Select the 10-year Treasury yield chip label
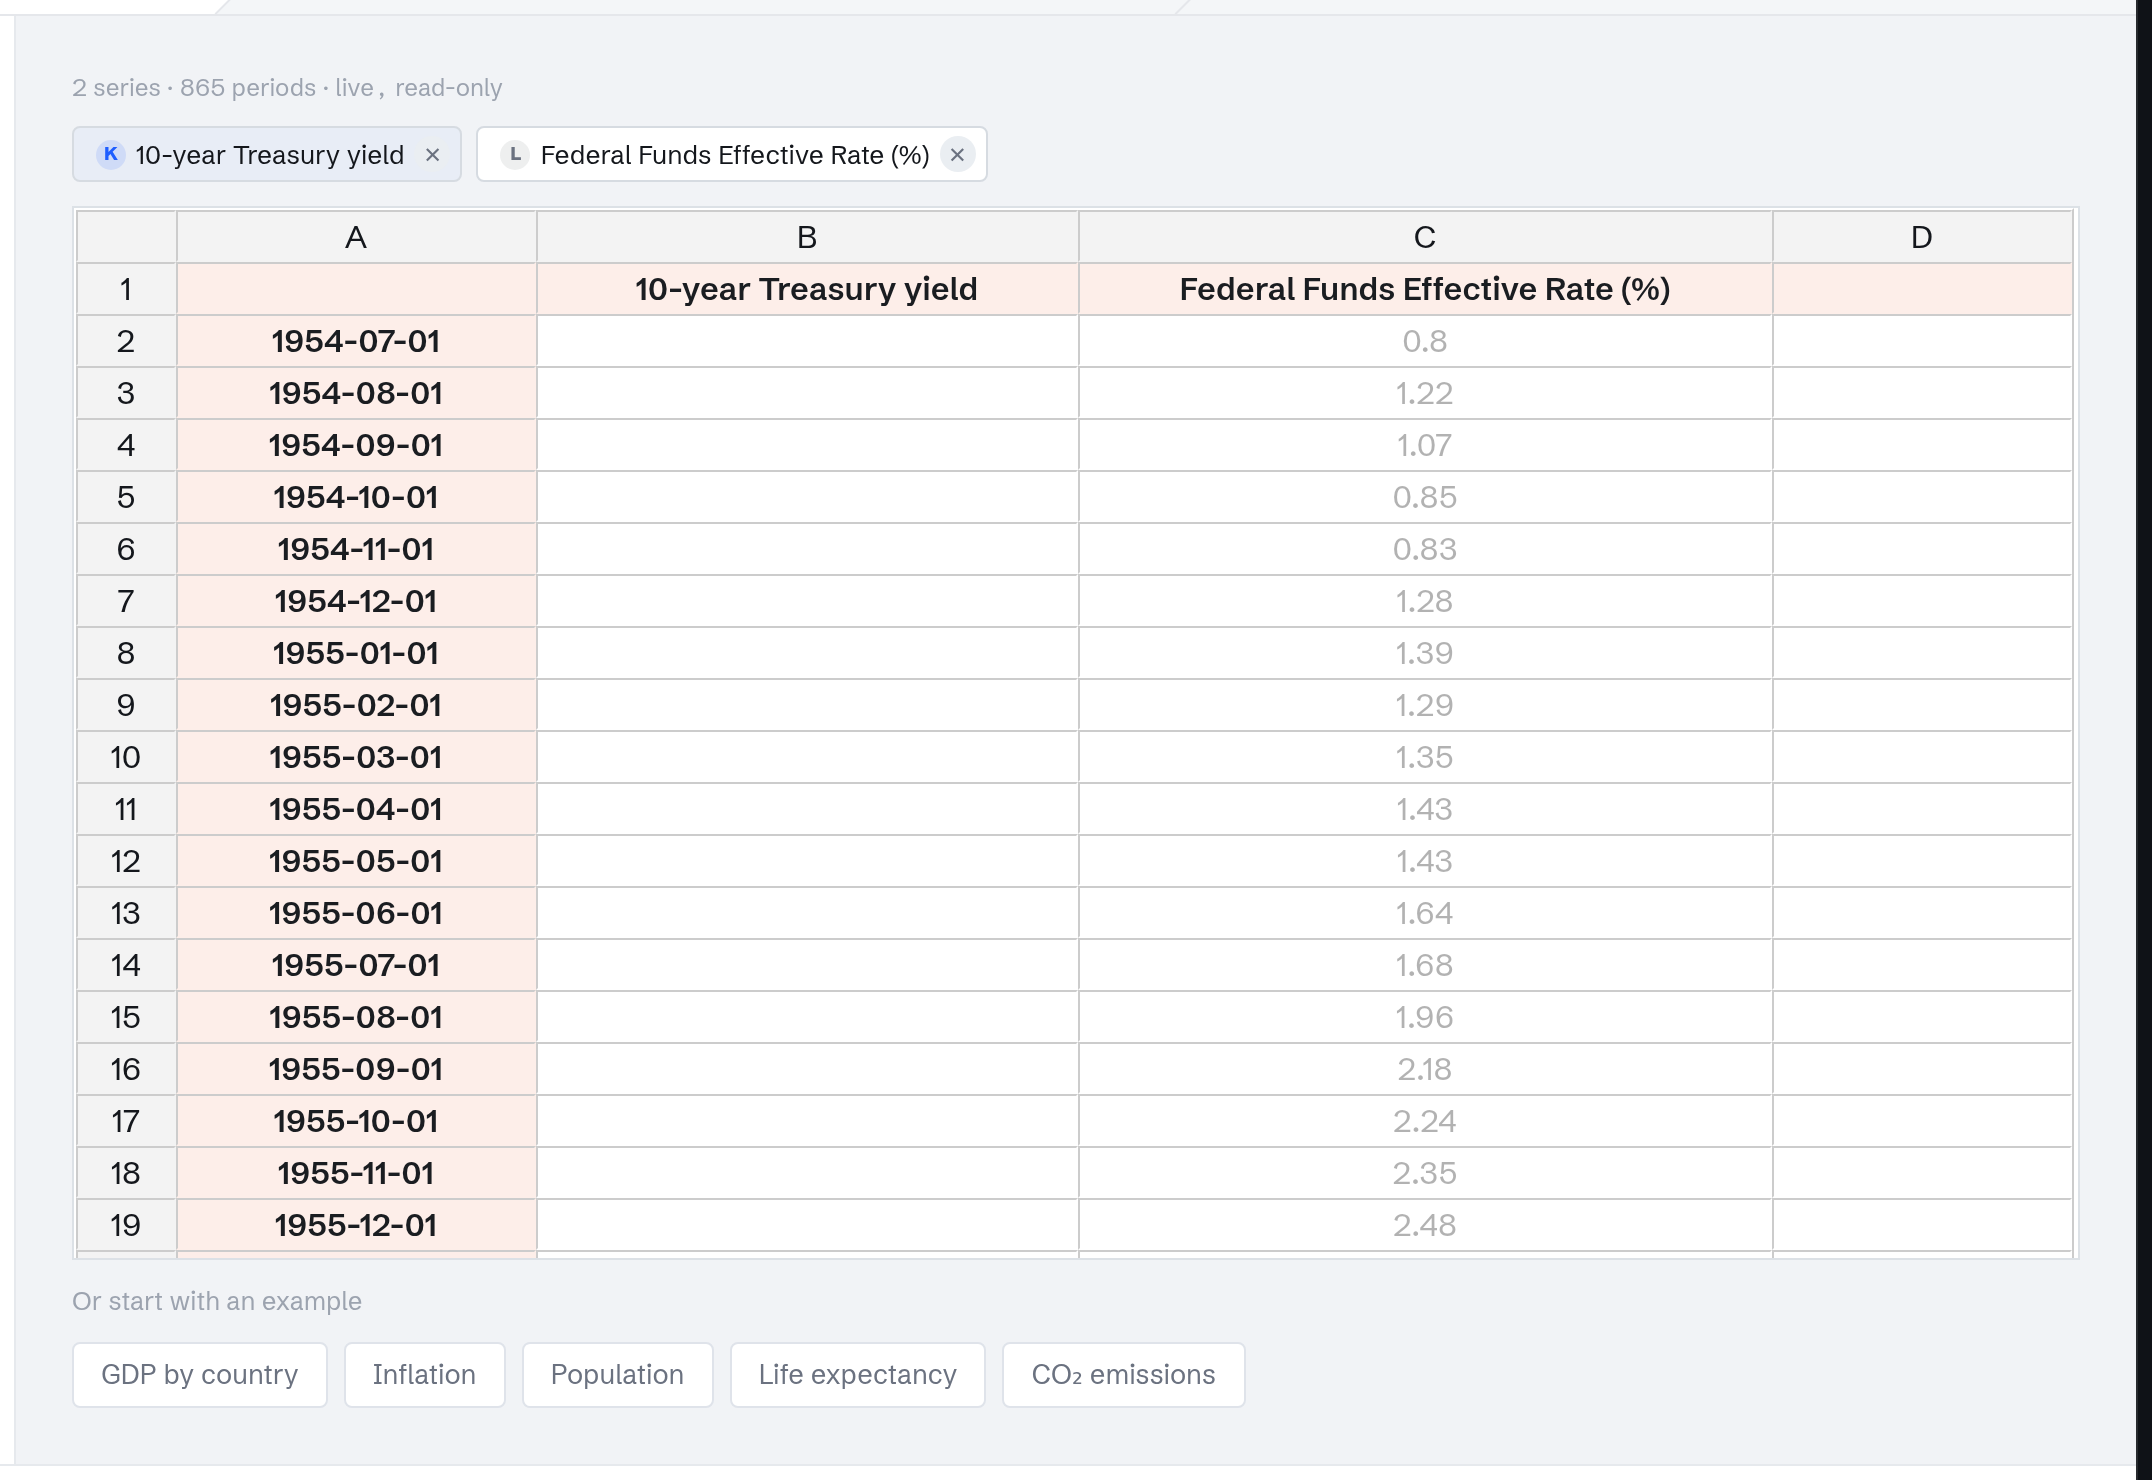2152x1480 pixels. (270, 155)
